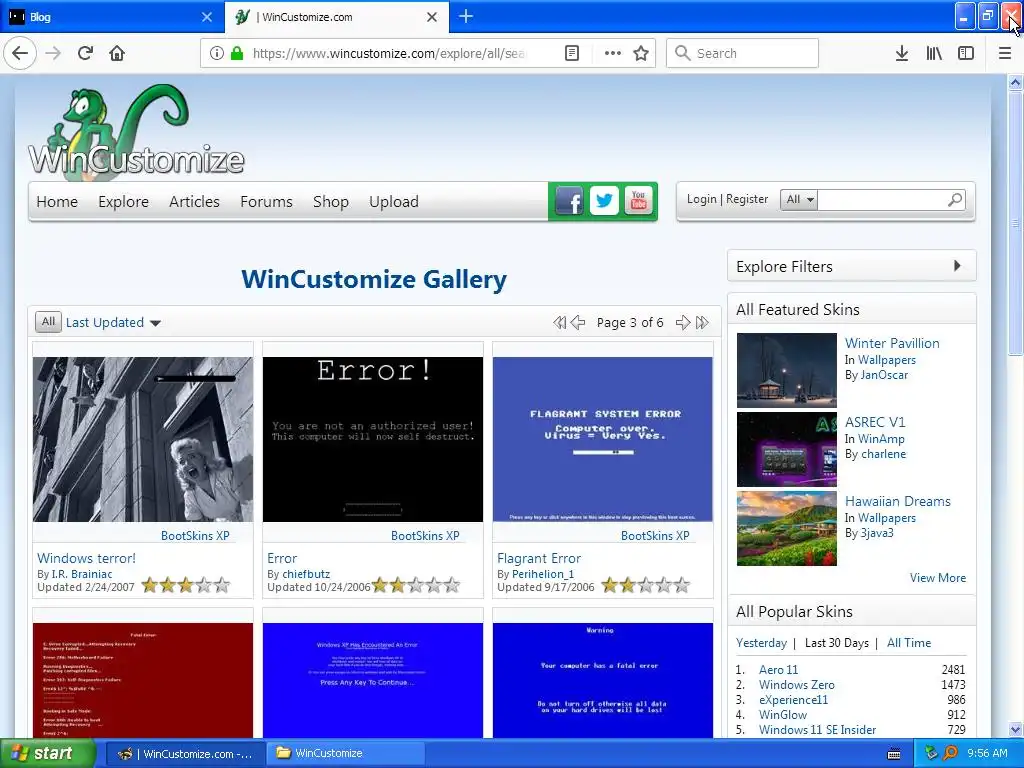Open the Flagrant Error skin title

[539, 558]
